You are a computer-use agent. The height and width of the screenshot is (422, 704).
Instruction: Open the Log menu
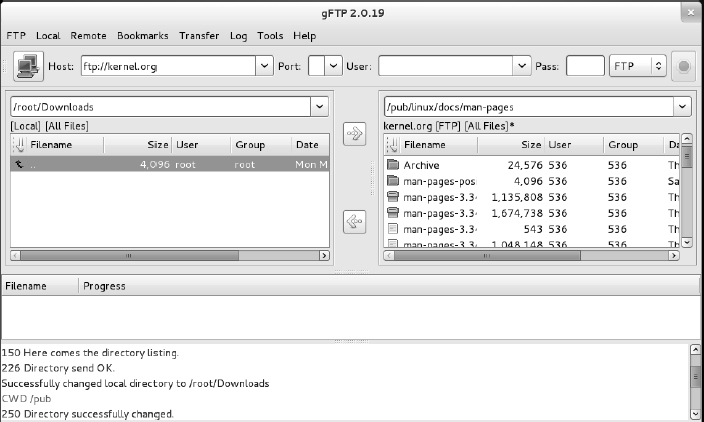(x=238, y=36)
